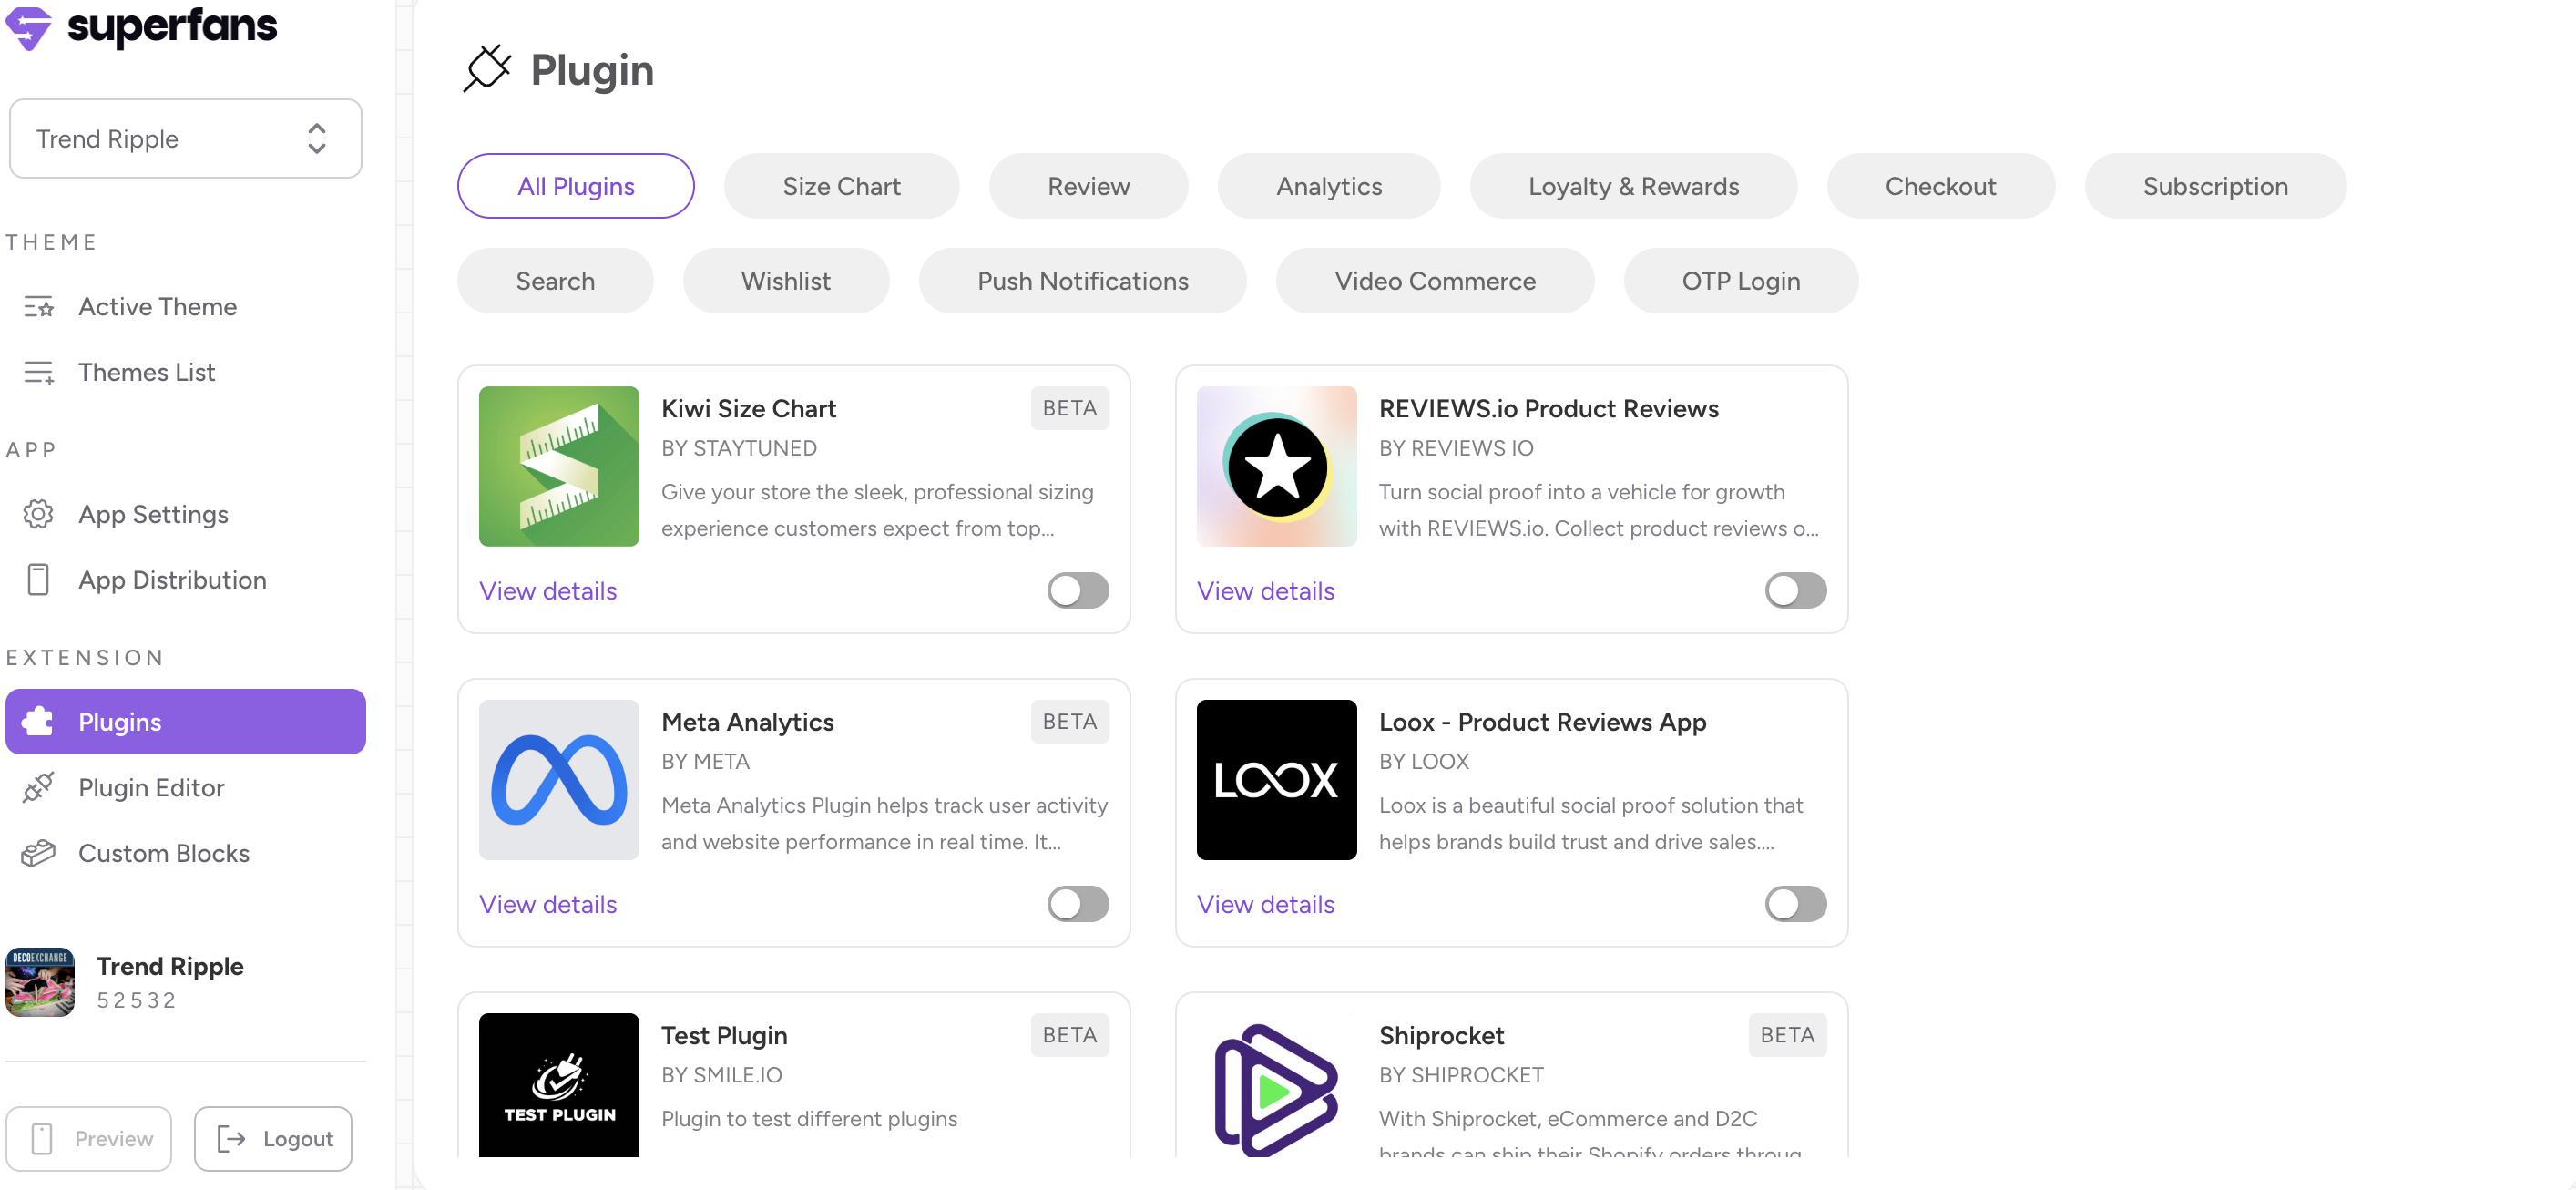
Task: Click the Logout button
Action: (x=273, y=1138)
